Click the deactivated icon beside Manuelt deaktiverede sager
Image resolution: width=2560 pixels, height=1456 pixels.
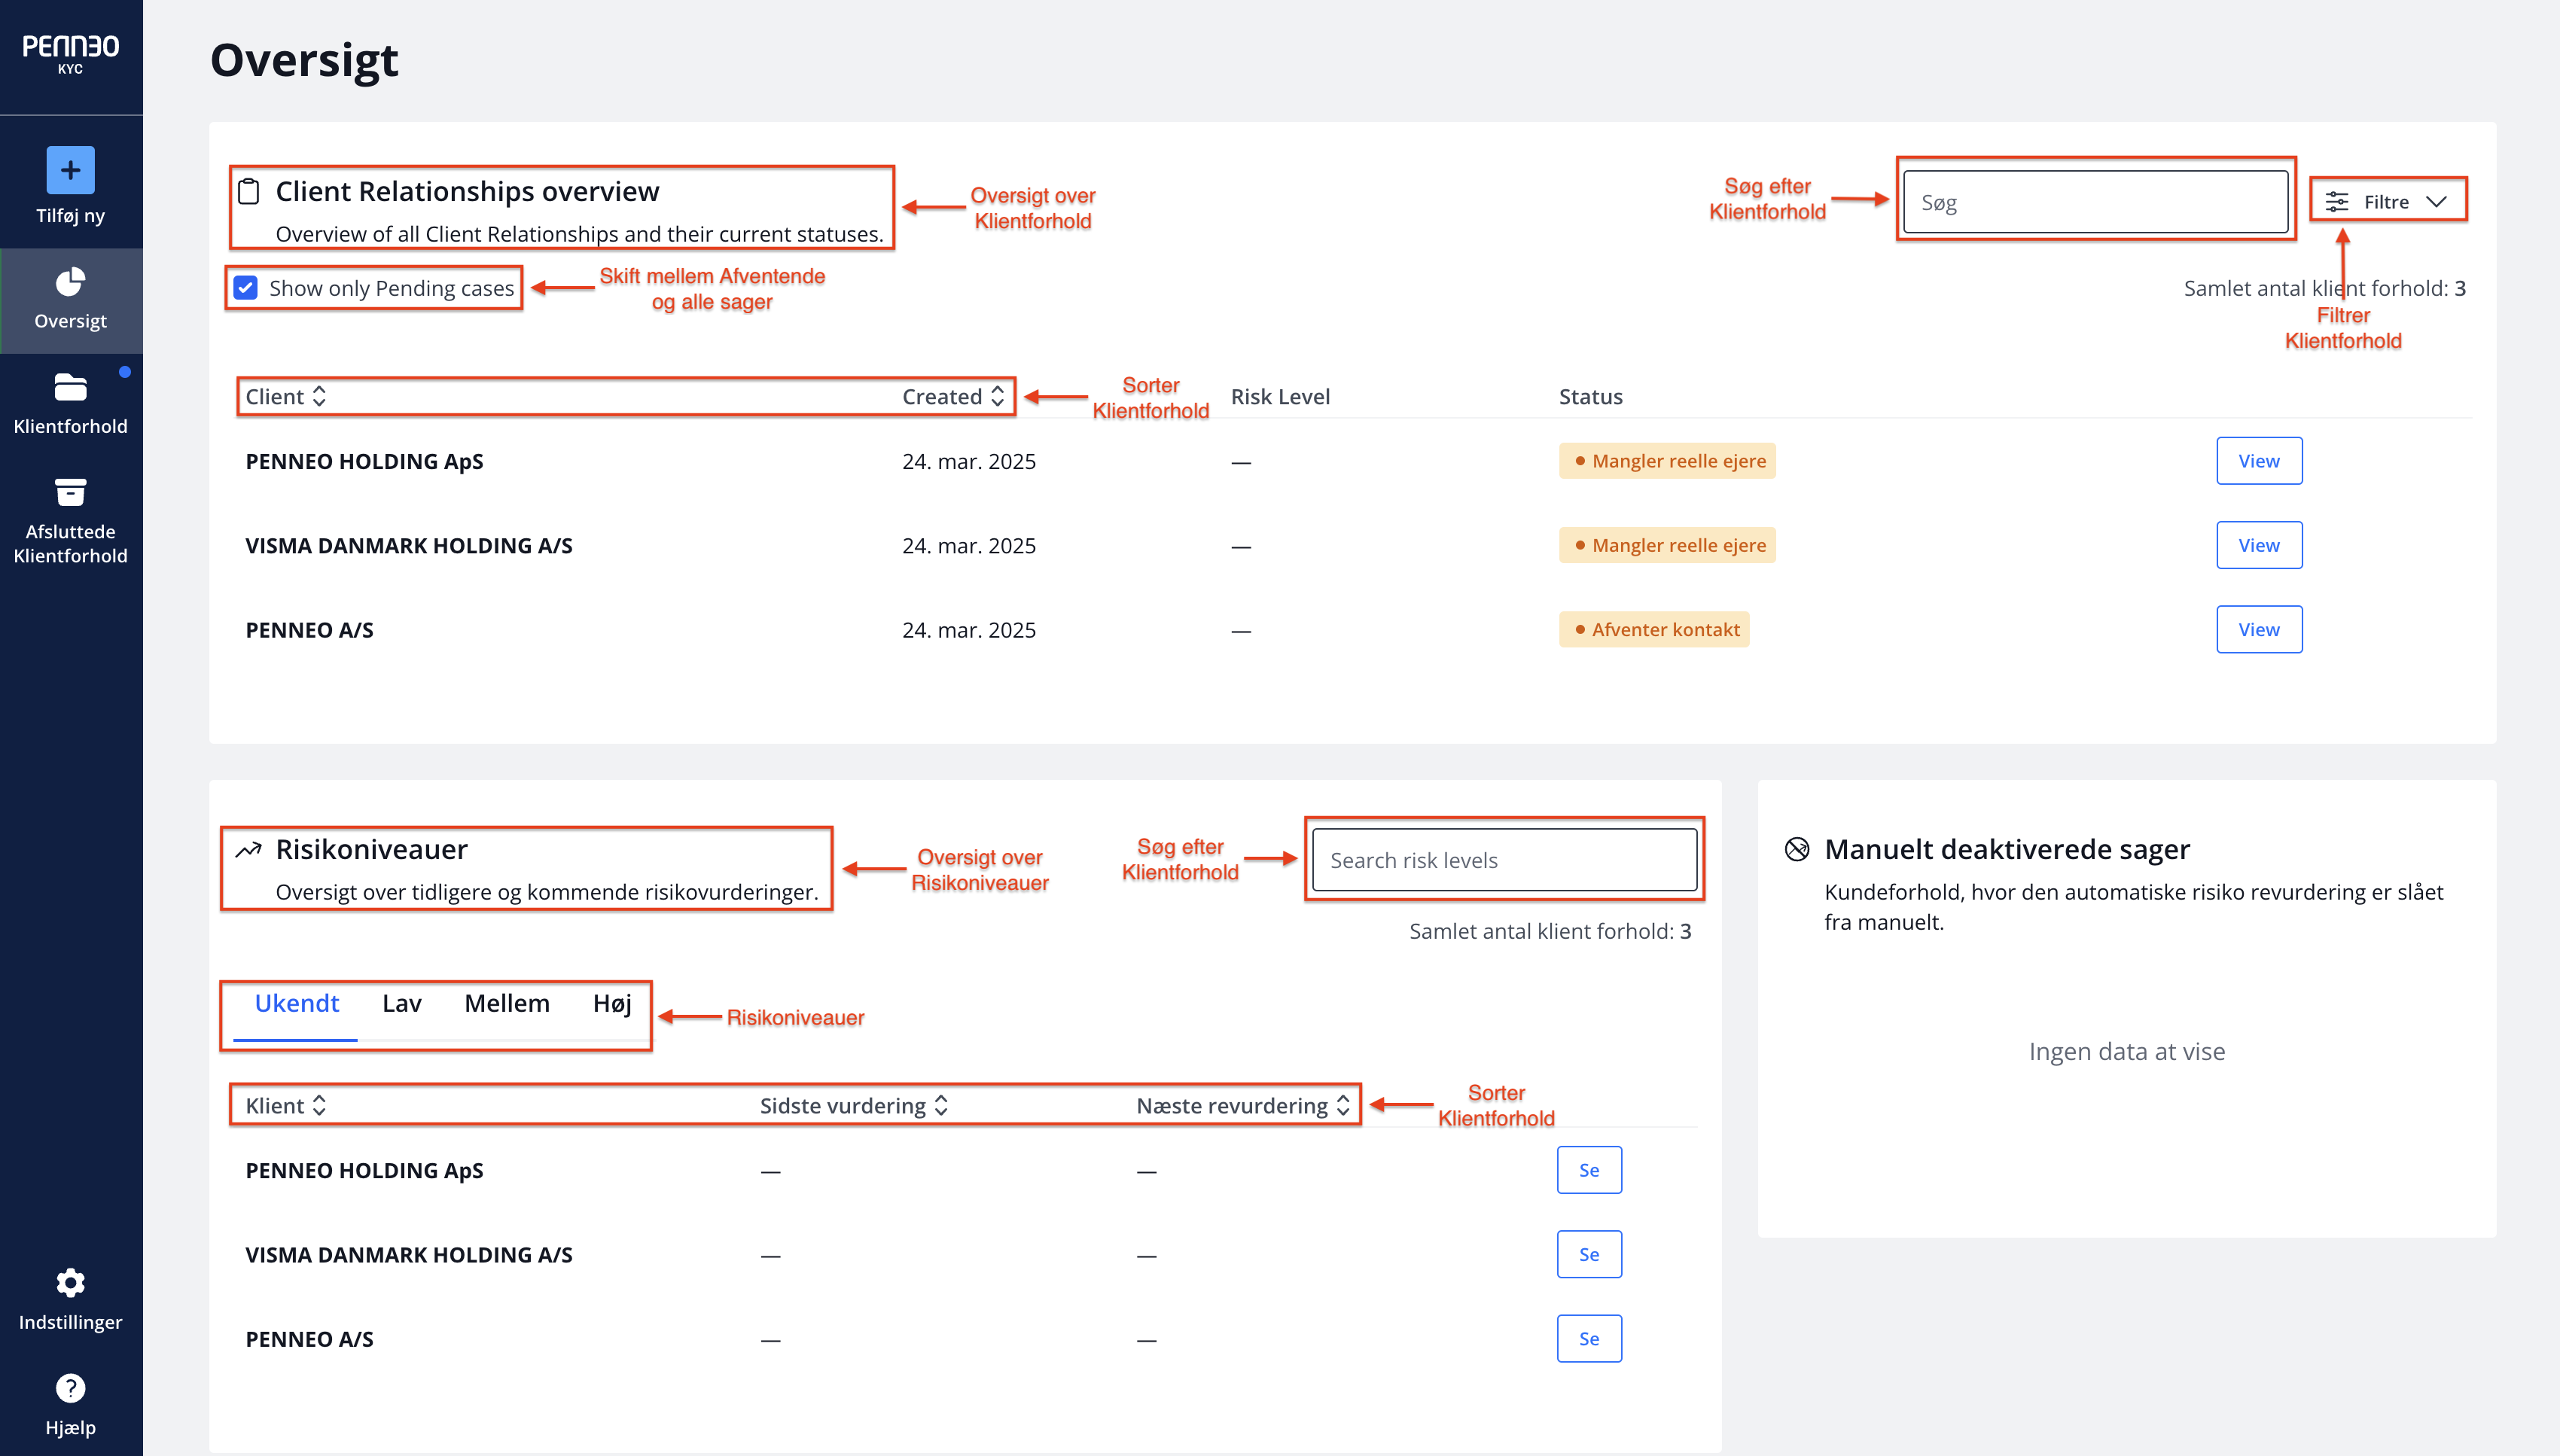click(1797, 849)
